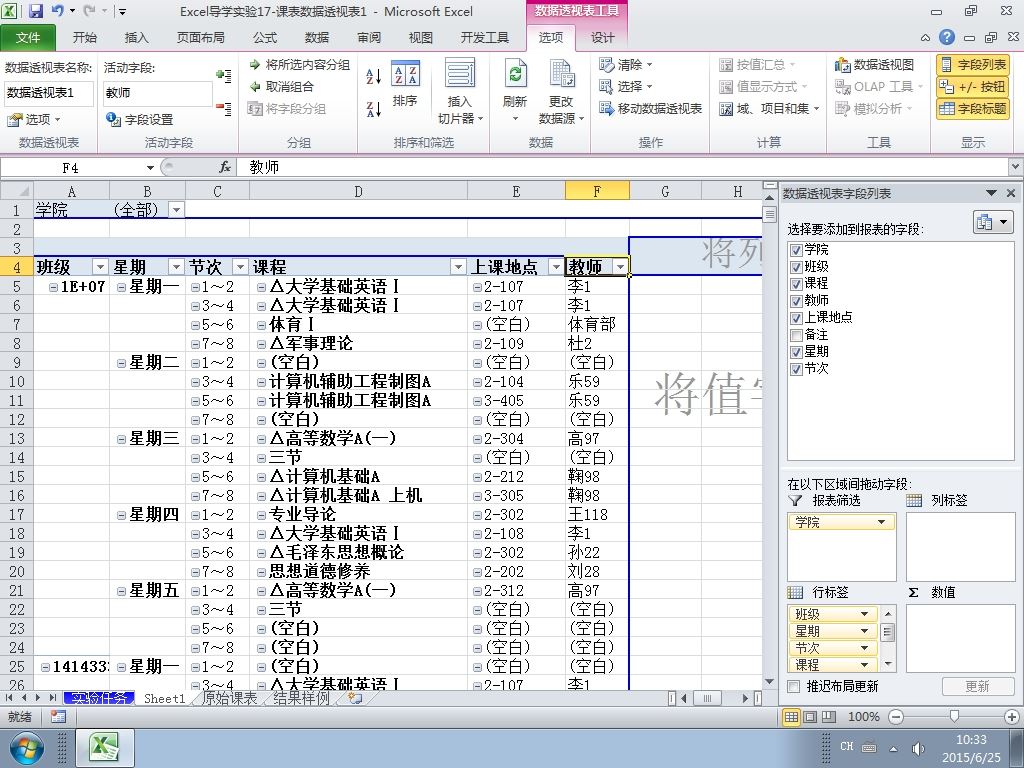This screenshot has height=768, width=1024.
Task: Check the 备注 field checkbox
Action: tap(795, 334)
